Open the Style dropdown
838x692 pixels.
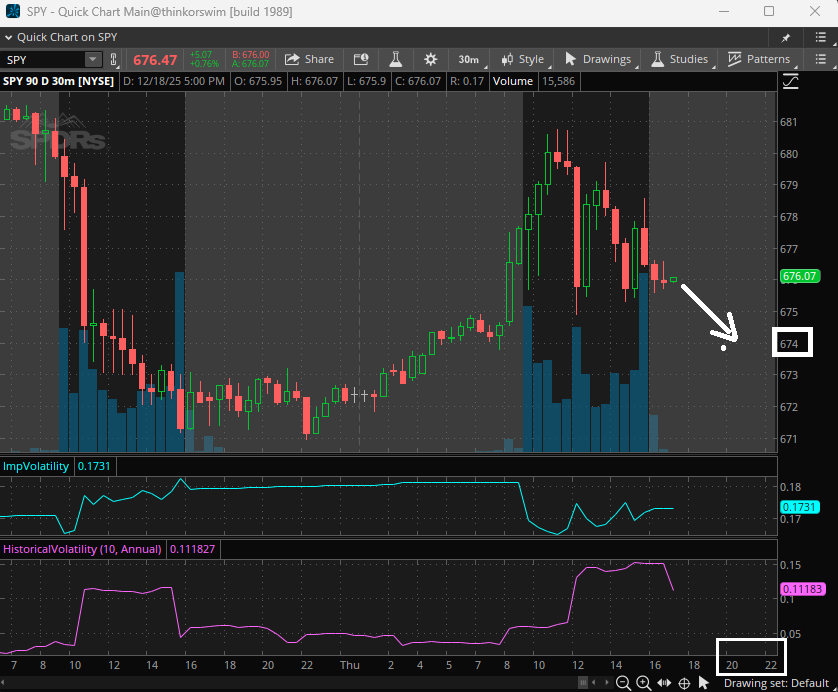pos(523,59)
